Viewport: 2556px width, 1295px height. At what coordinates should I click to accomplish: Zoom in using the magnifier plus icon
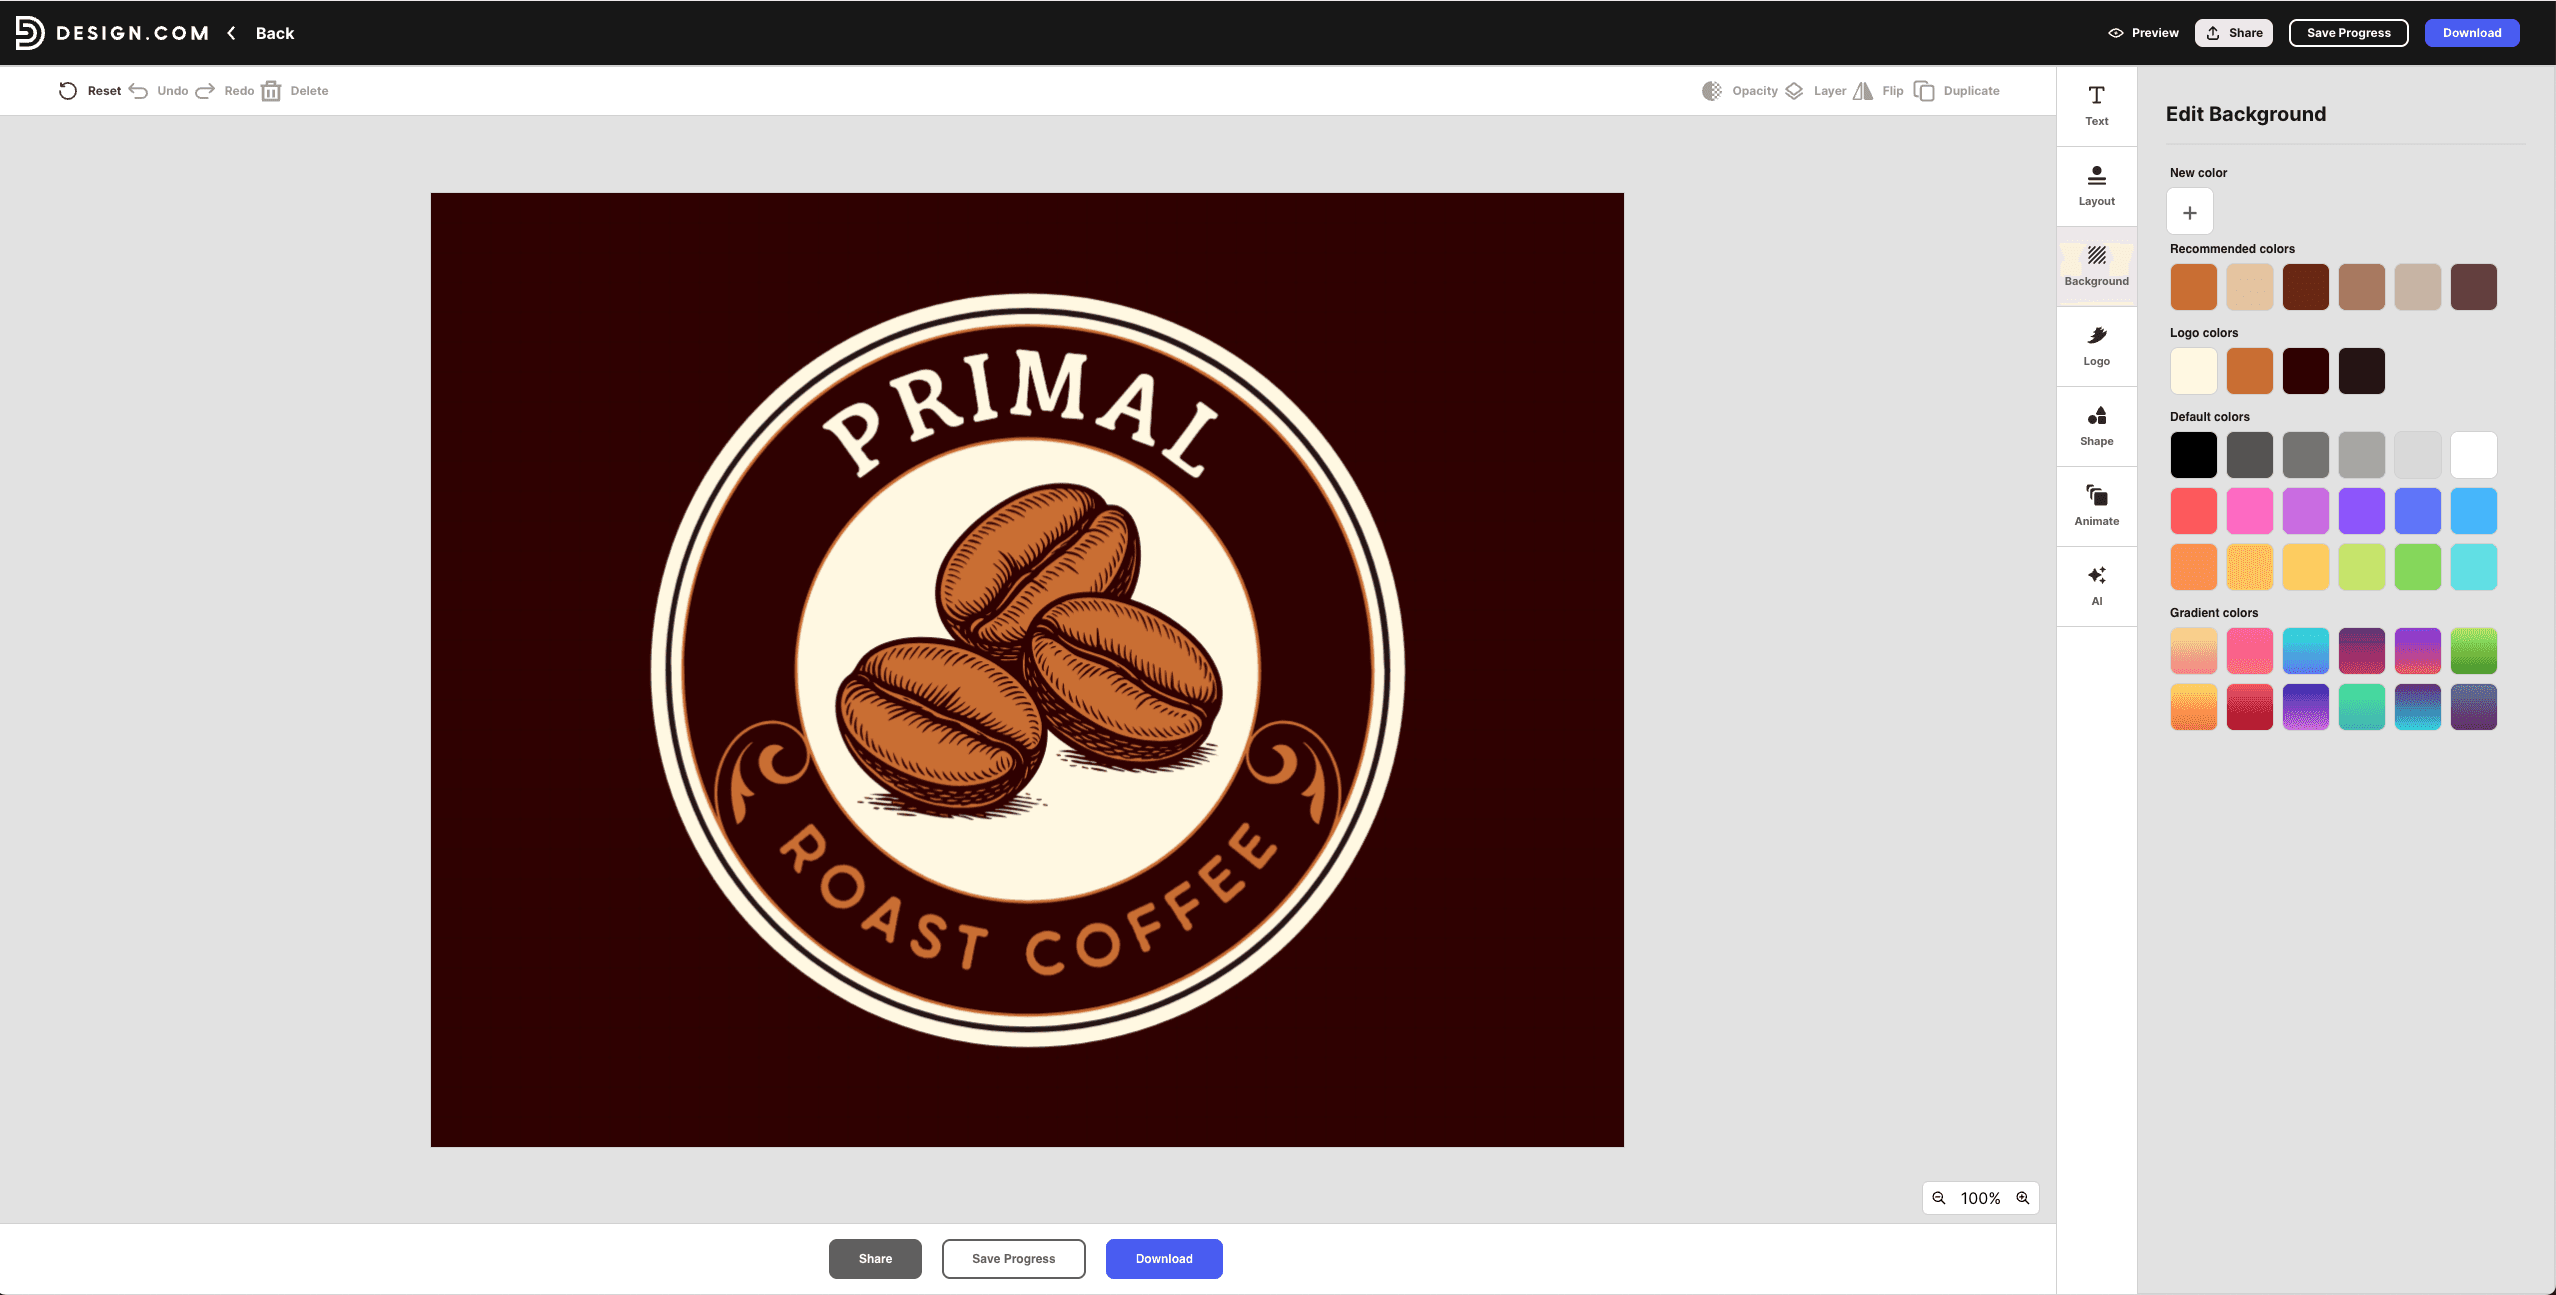tap(2023, 1198)
